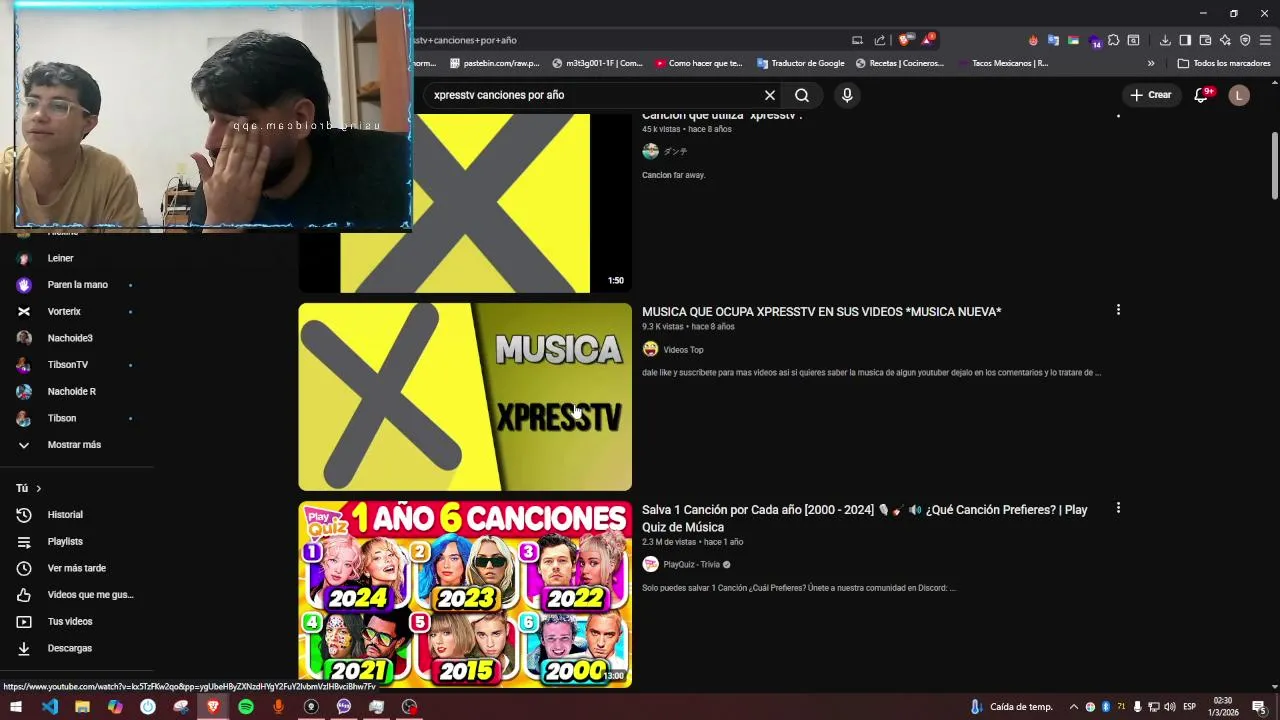The height and width of the screenshot is (720, 1280).
Task: Open Tus videos in sidebar
Action: [x=69, y=621]
